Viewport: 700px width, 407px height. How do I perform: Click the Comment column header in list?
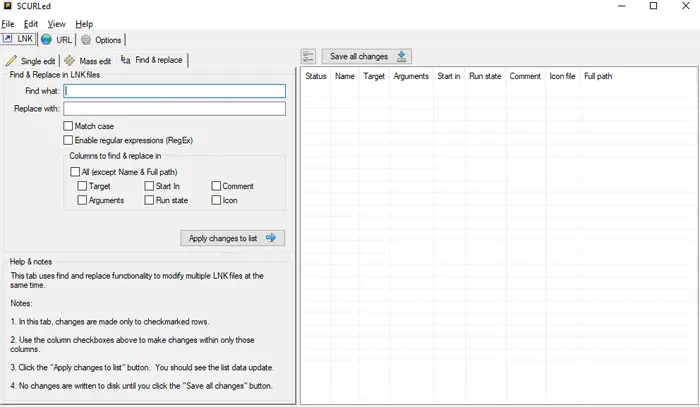click(525, 76)
